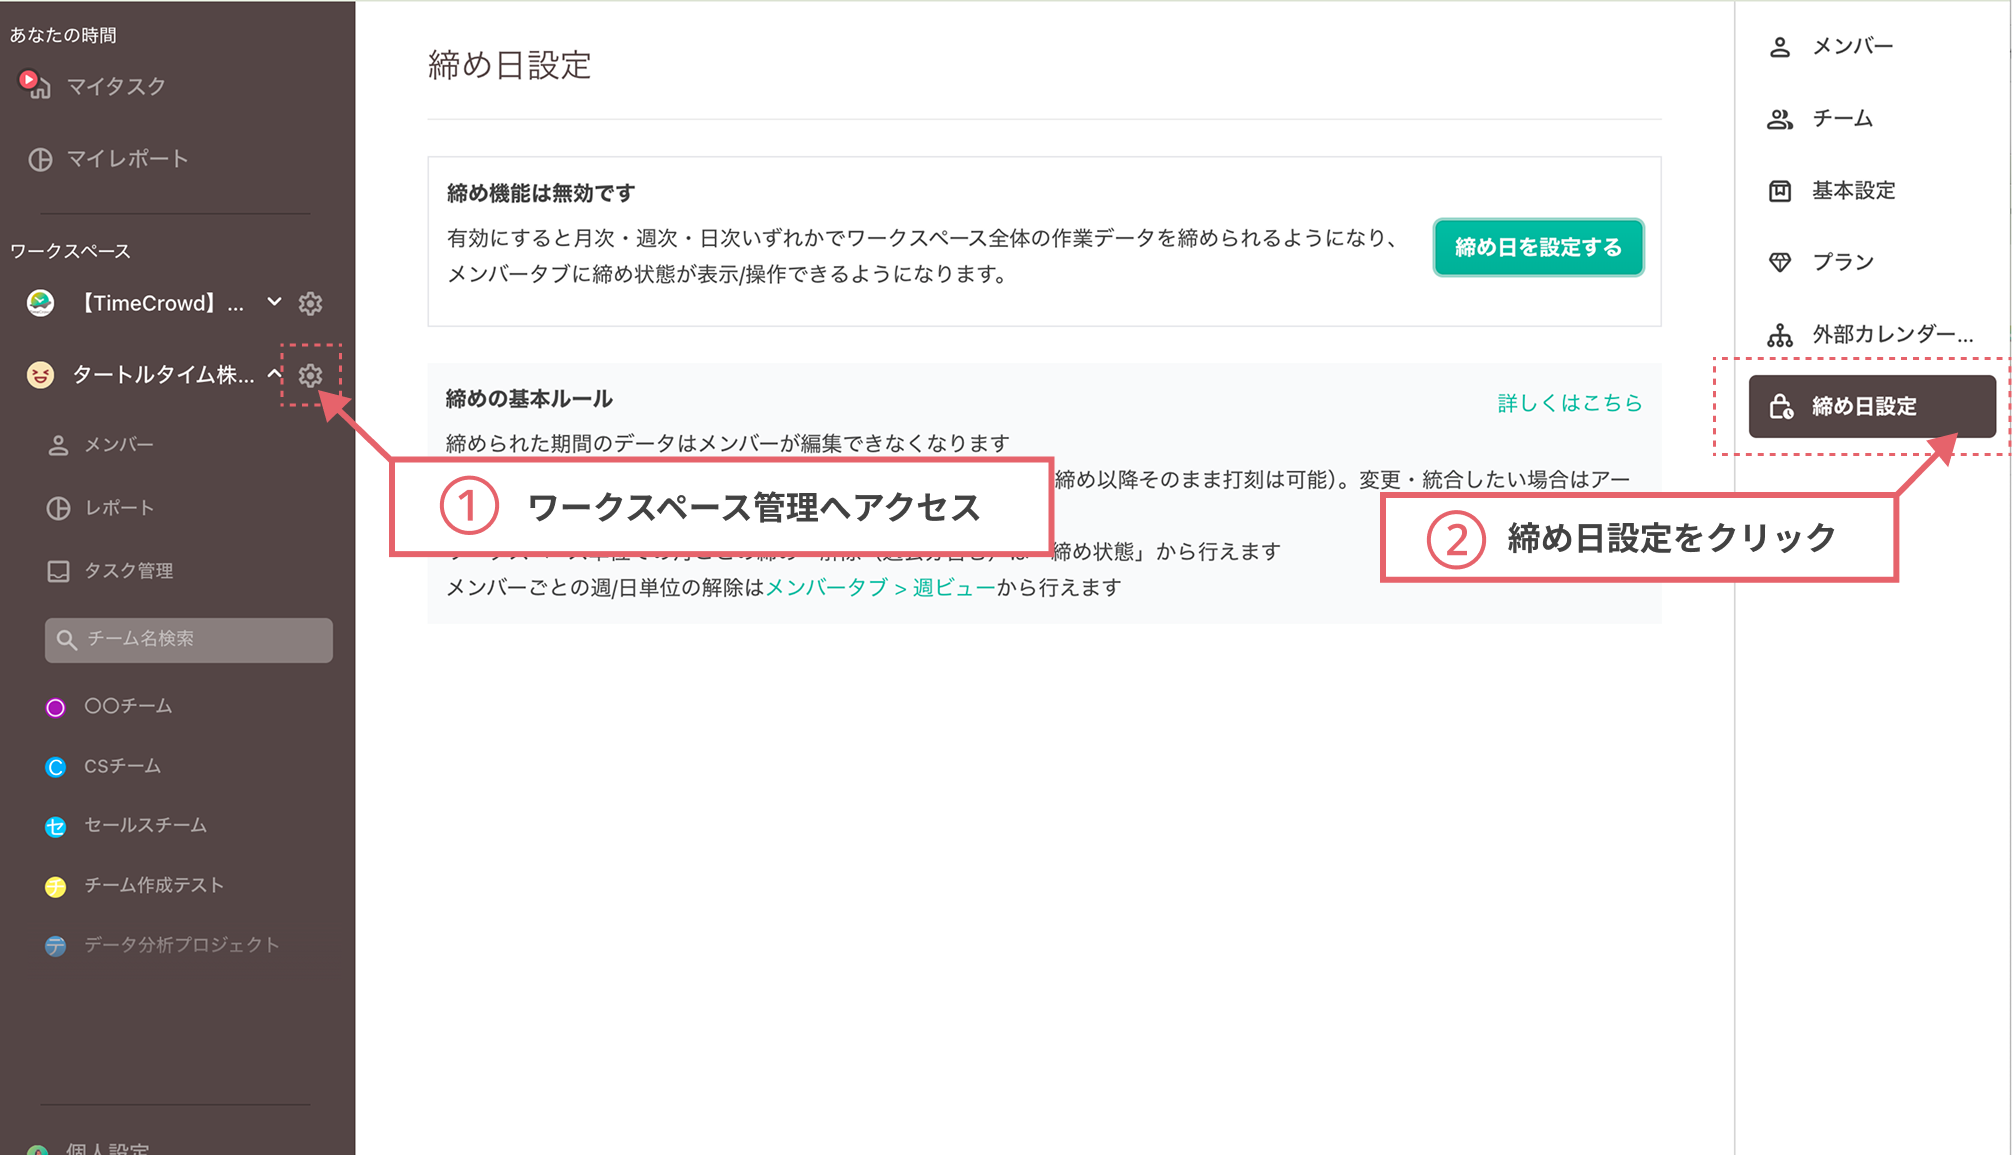Click person icon in right menu メンバー

coord(1780,47)
